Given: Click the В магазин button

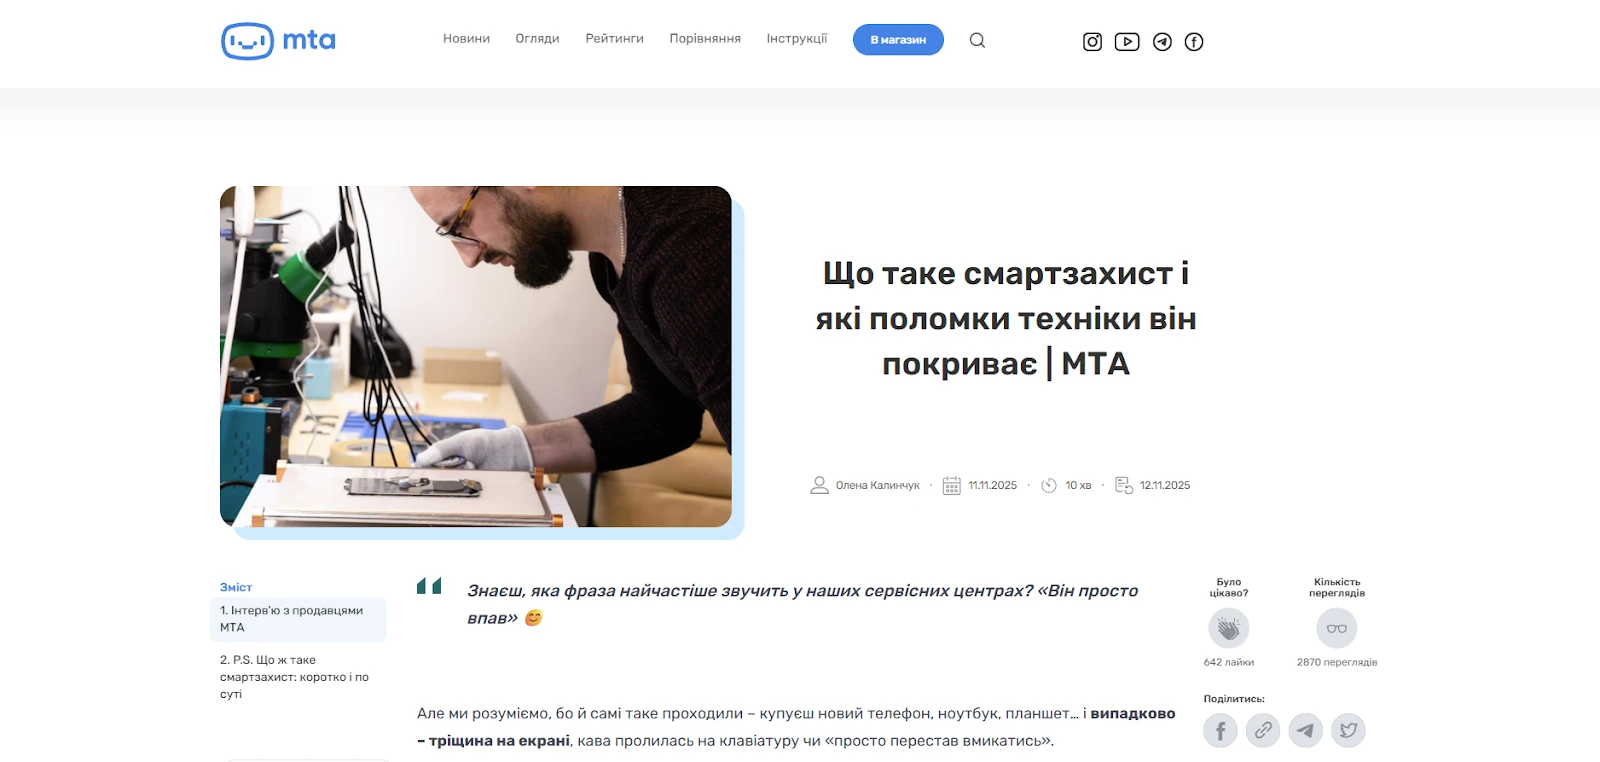Looking at the screenshot, I should pyautogui.click(x=898, y=40).
